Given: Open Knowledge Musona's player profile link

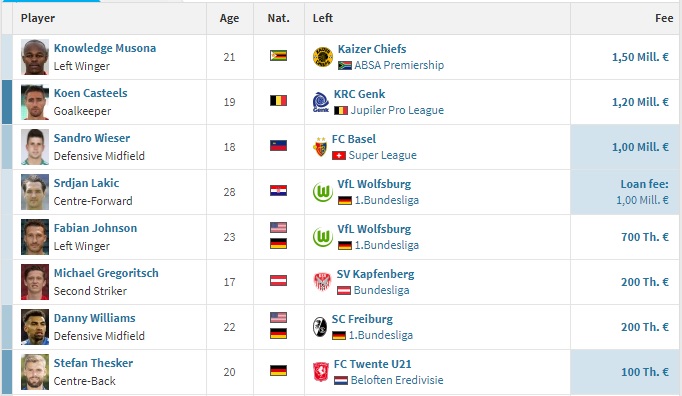Looking at the screenshot, I should pos(105,48).
